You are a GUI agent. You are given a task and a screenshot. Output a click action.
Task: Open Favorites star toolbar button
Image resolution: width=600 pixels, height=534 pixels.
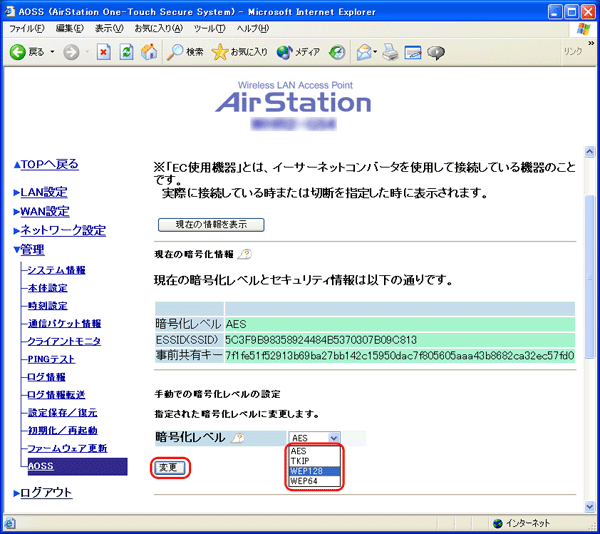tap(240, 52)
